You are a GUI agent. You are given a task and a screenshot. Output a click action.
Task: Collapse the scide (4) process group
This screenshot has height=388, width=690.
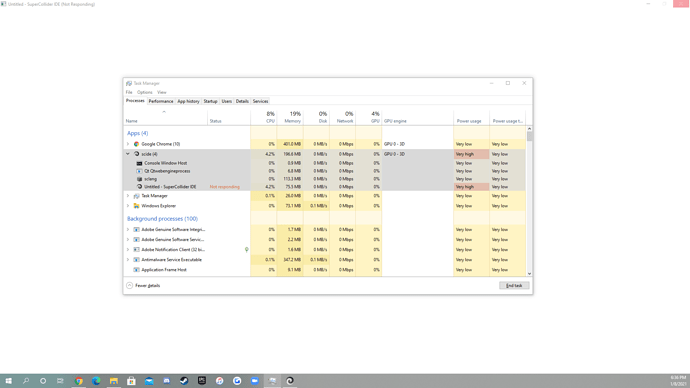point(128,154)
